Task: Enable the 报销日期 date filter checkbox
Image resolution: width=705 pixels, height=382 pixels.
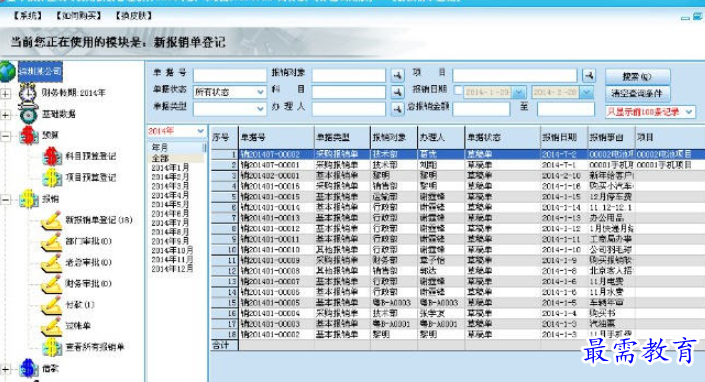Action: pyautogui.click(x=457, y=91)
